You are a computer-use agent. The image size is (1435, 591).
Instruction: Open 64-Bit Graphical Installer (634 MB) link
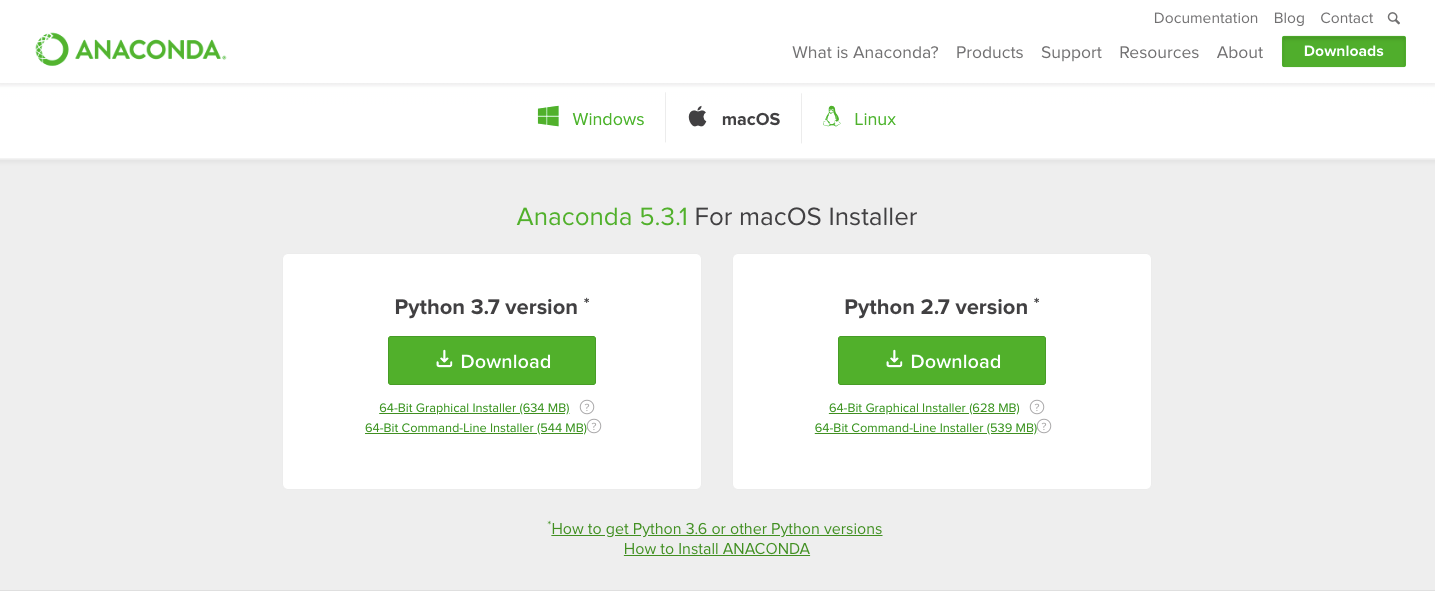point(474,408)
